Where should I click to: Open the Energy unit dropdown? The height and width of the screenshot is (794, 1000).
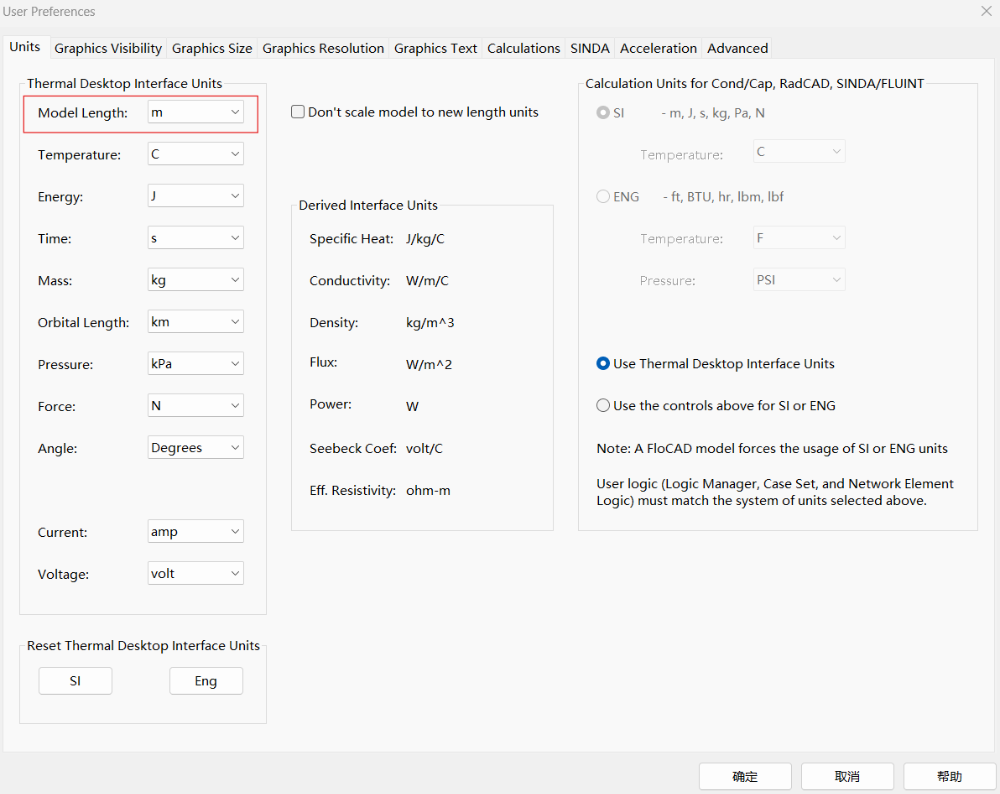coord(195,197)
